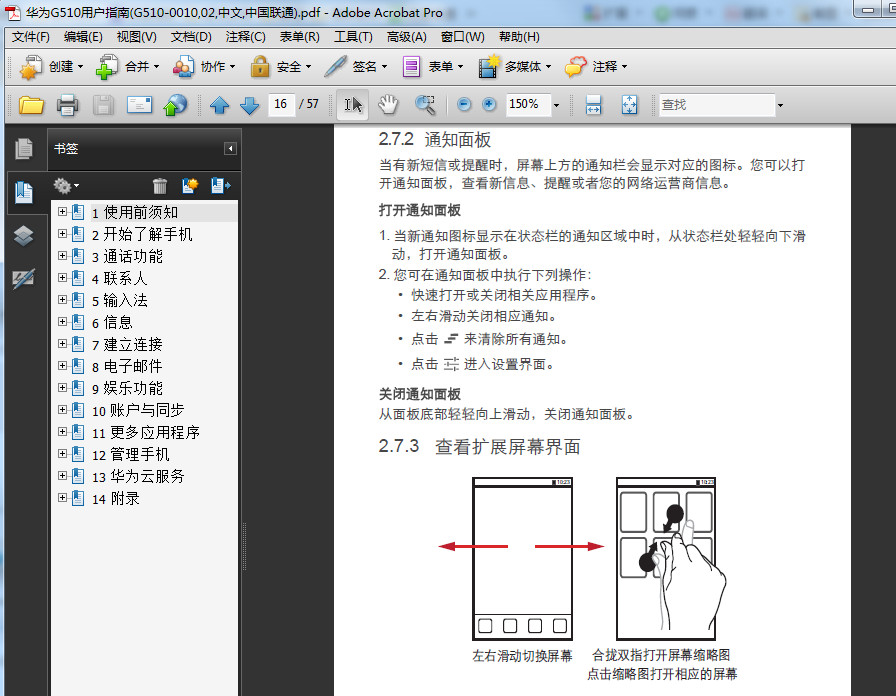Viewport: 896px width, 696px height.
Task: Activate the Select arrow tool
Action: (352, 104)
